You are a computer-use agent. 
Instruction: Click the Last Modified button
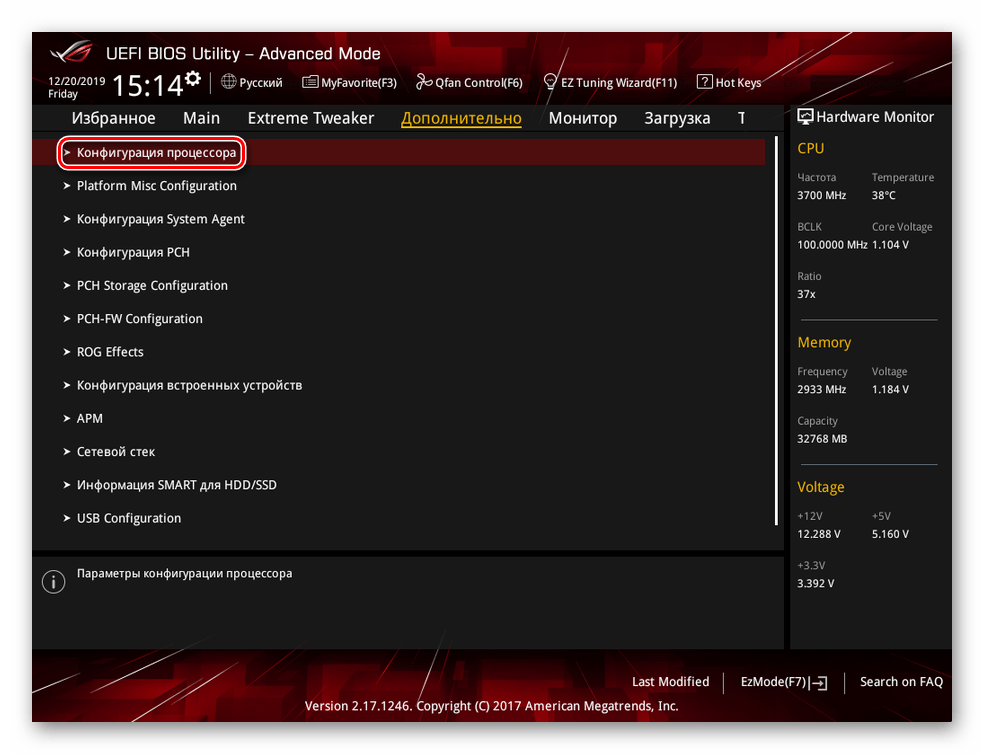coord(670,682)
